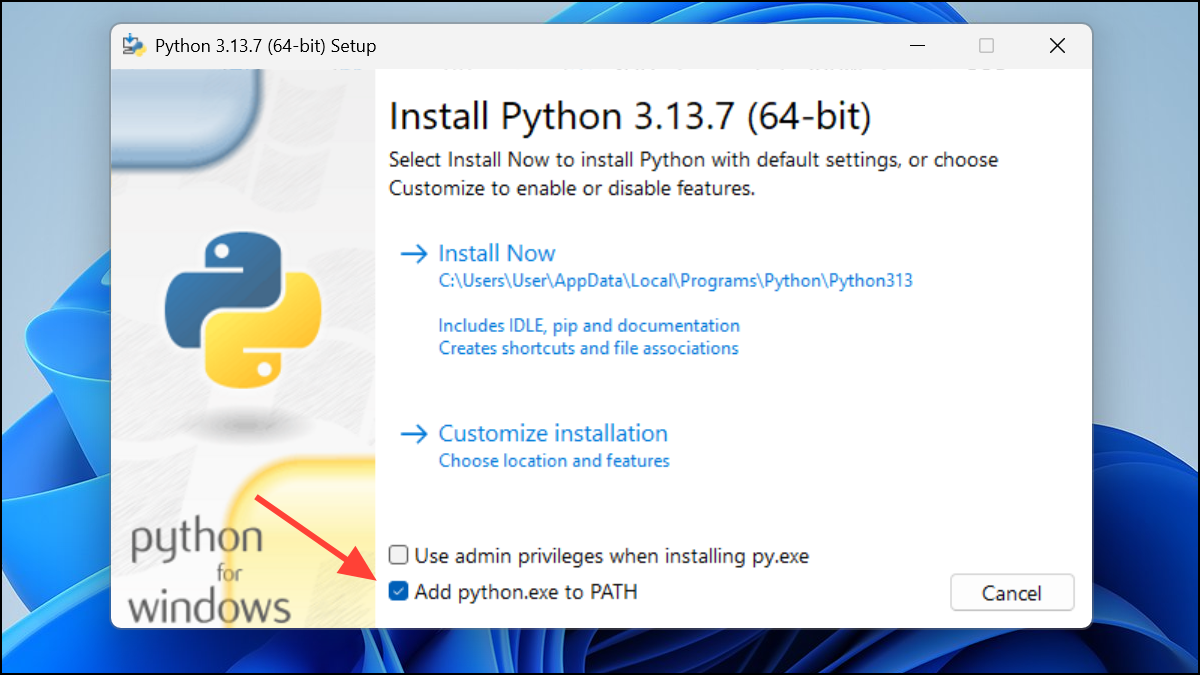Screen dimensions: 1200x675
Task: Click the 'Python 3.13.7 (64-bit) Setup' title bar
Action: click(266, 46)
